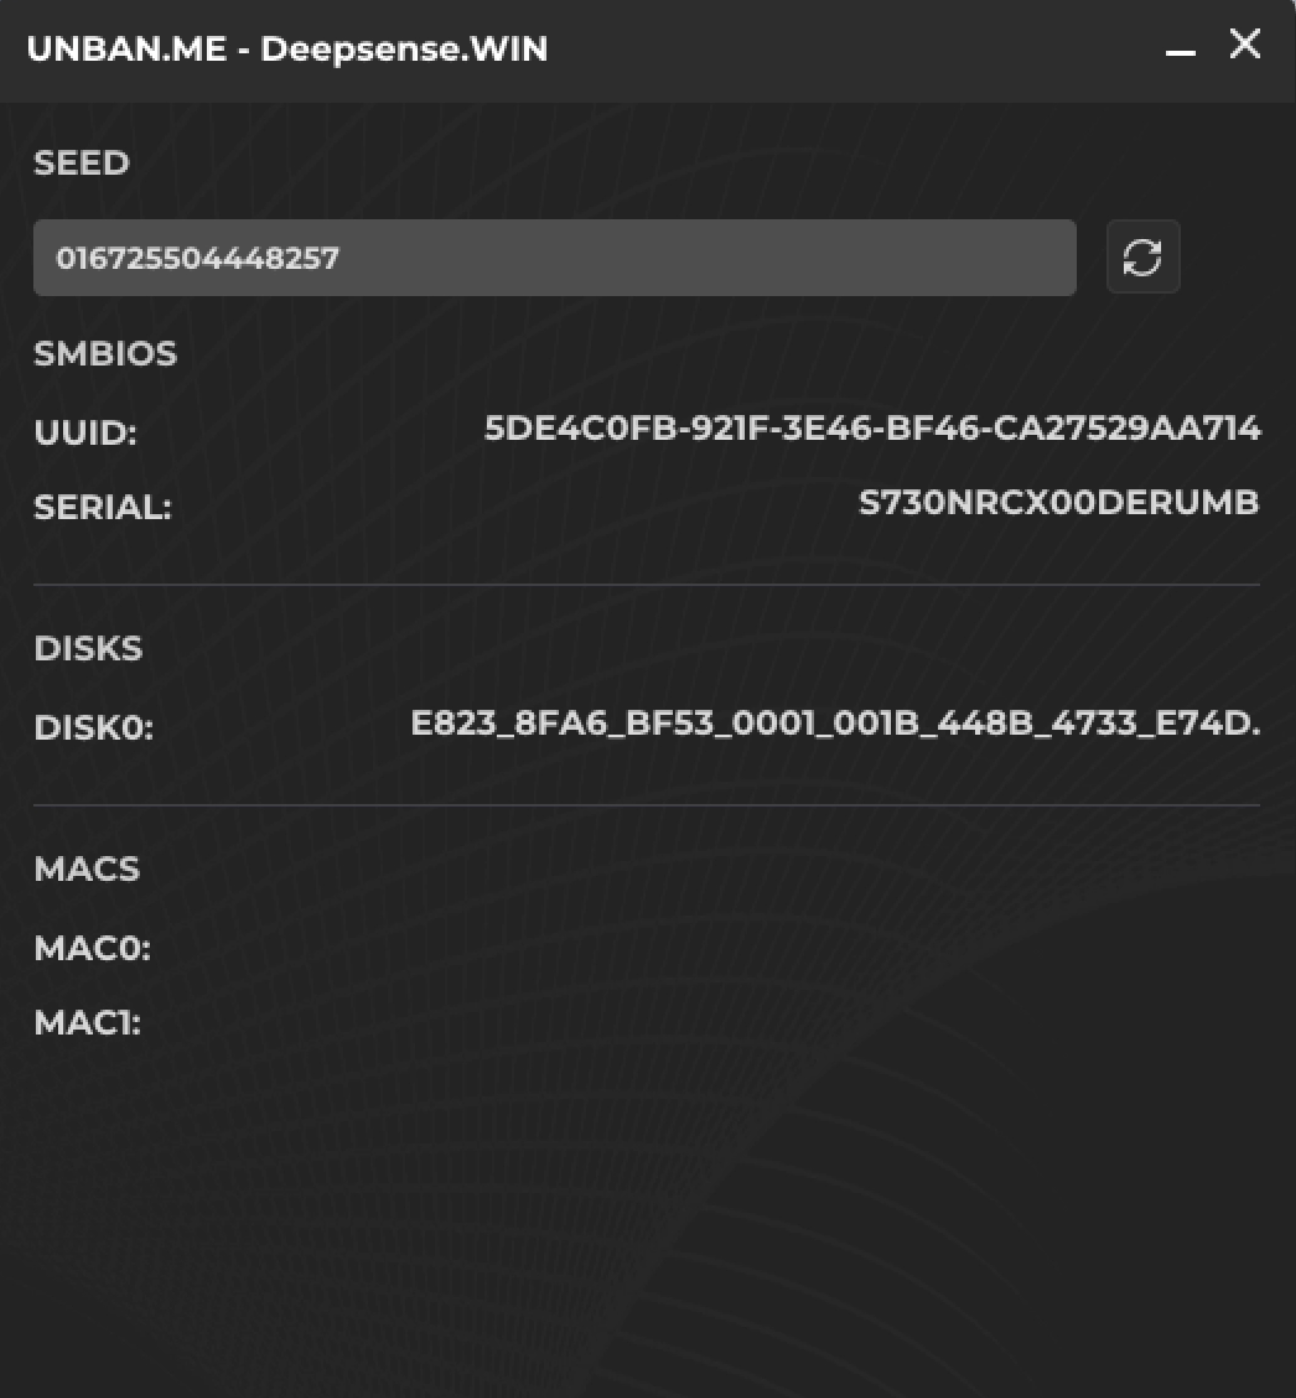Click the UUID value text
Viewport: 1296px width, 1398px height.
tap(872, 431)
